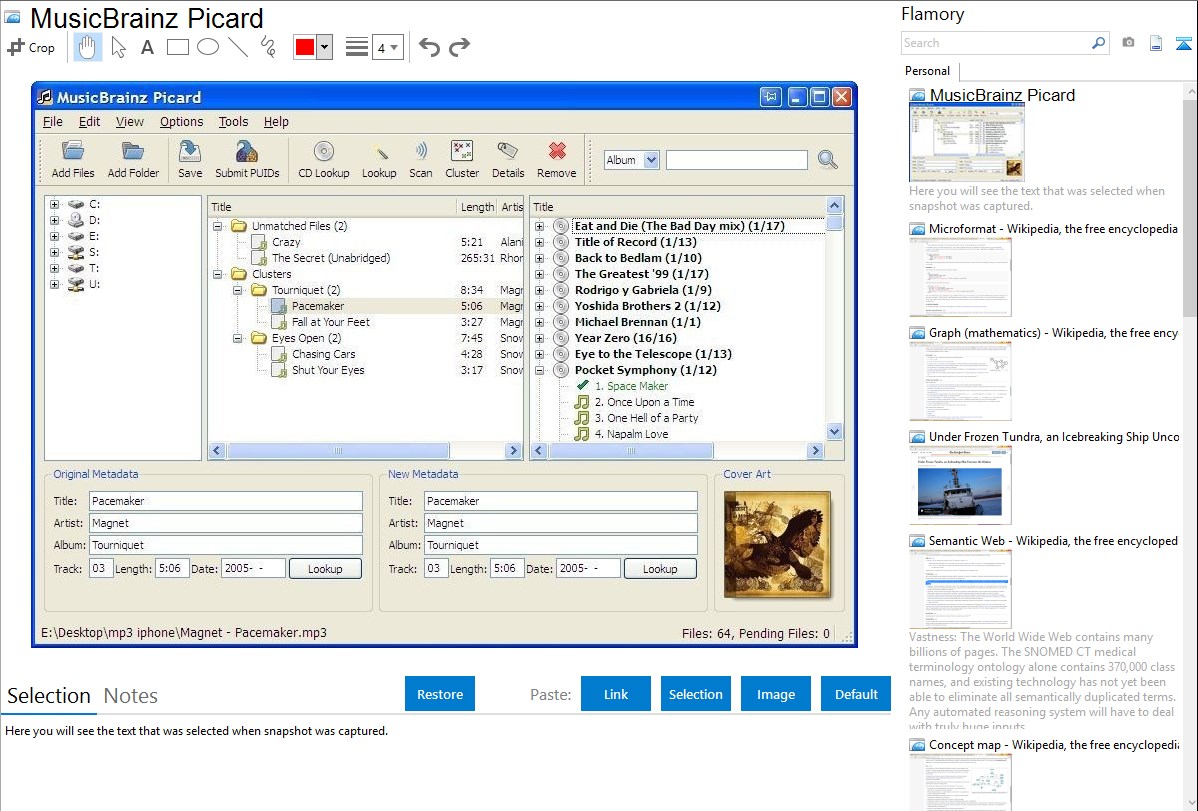Open the color picker dropdown arrow

324,47
